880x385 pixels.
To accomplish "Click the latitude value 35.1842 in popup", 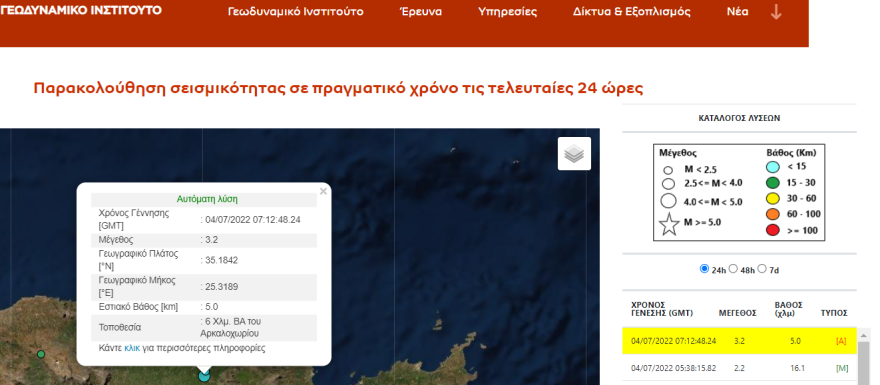I will [x=222, y=260].
